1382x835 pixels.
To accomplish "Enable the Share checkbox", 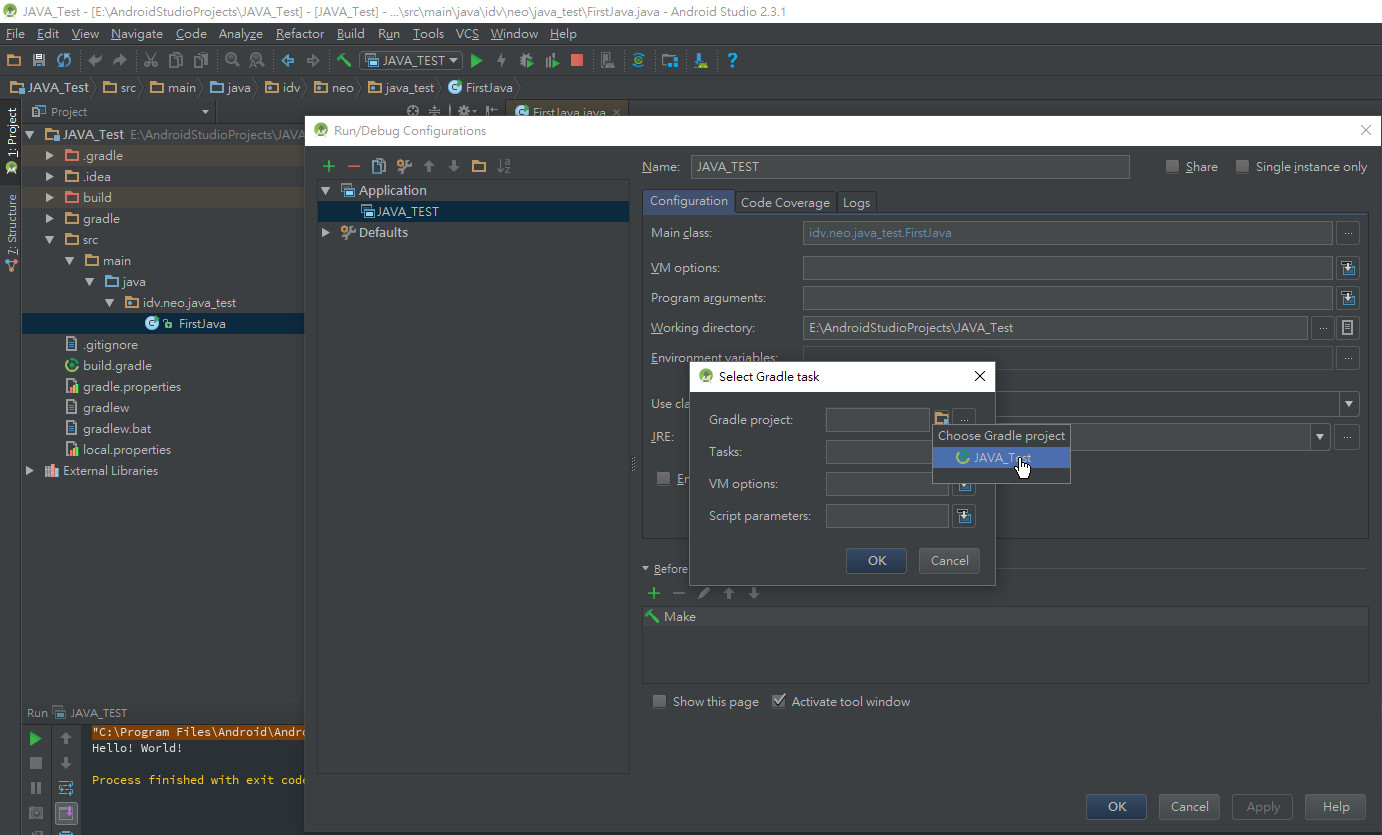I will tap(1172, 167).
